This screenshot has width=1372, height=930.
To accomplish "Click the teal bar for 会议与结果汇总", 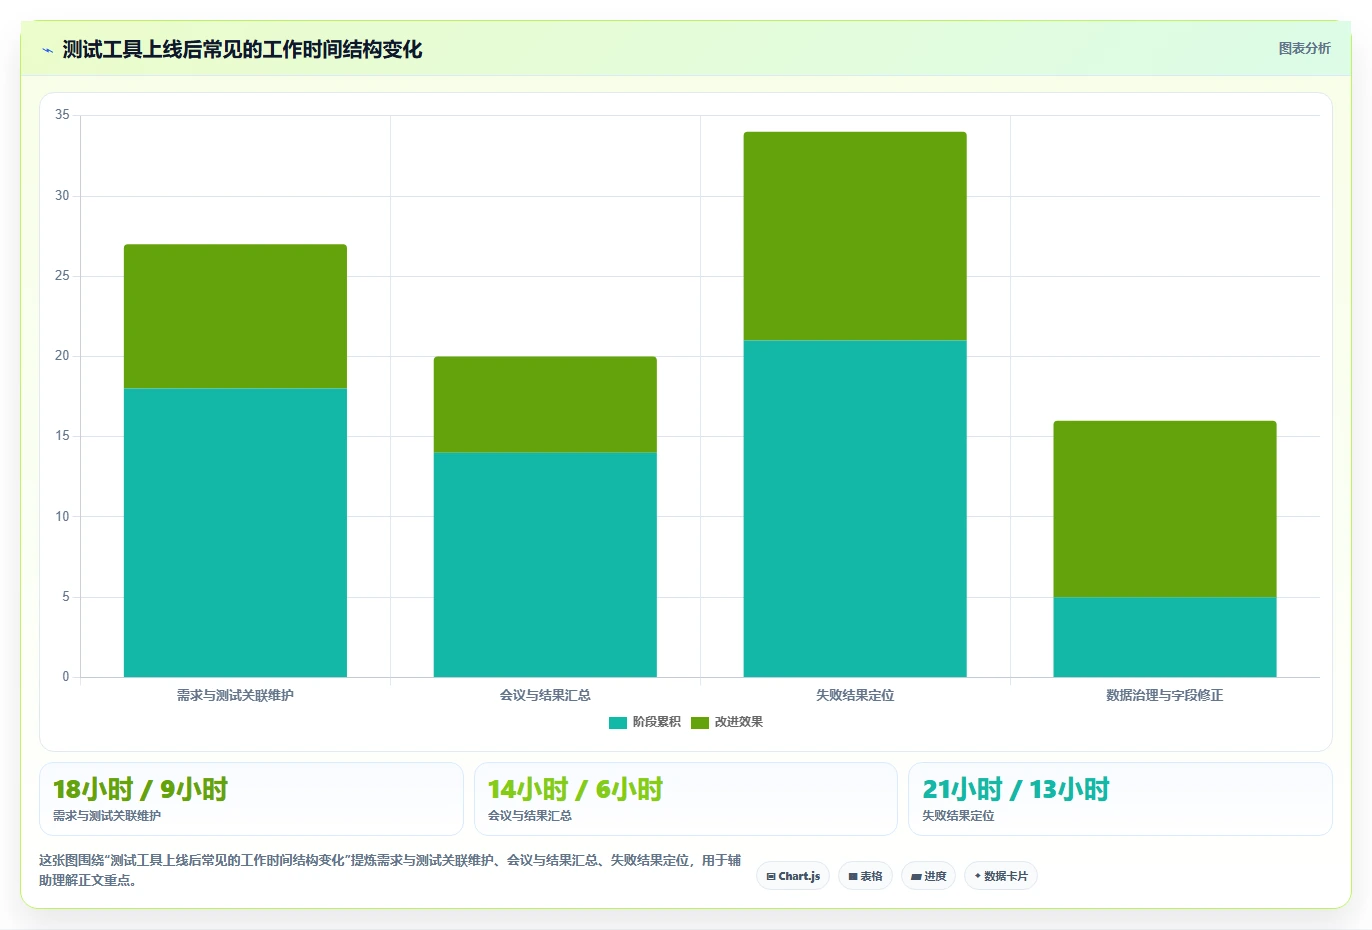I will pos(545,564).
